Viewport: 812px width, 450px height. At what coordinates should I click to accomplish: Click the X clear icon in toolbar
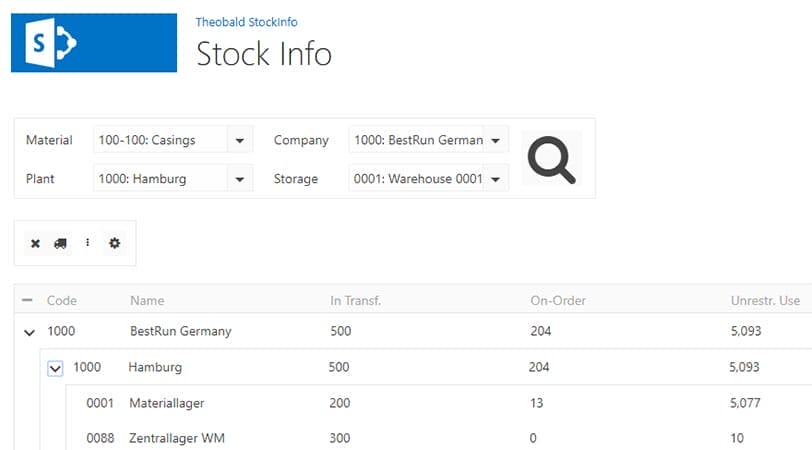[x=35, y=243]
